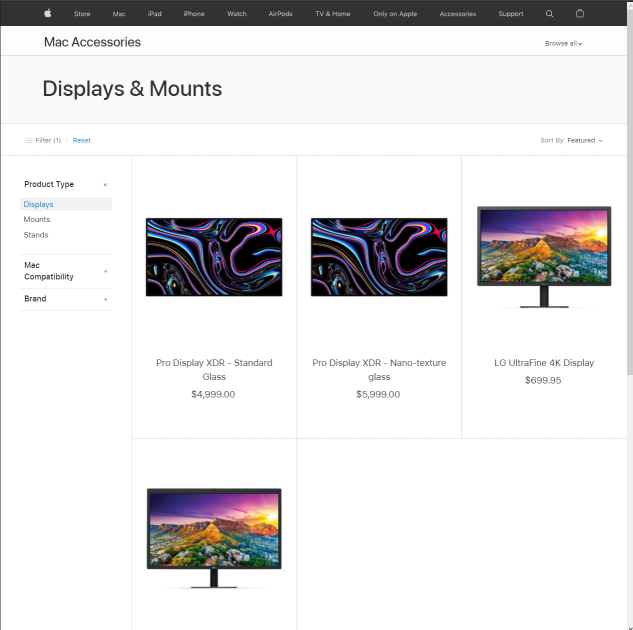633x630 pixels.
Task: Click the page vertical scrollbar
Action: pos(629,200)
